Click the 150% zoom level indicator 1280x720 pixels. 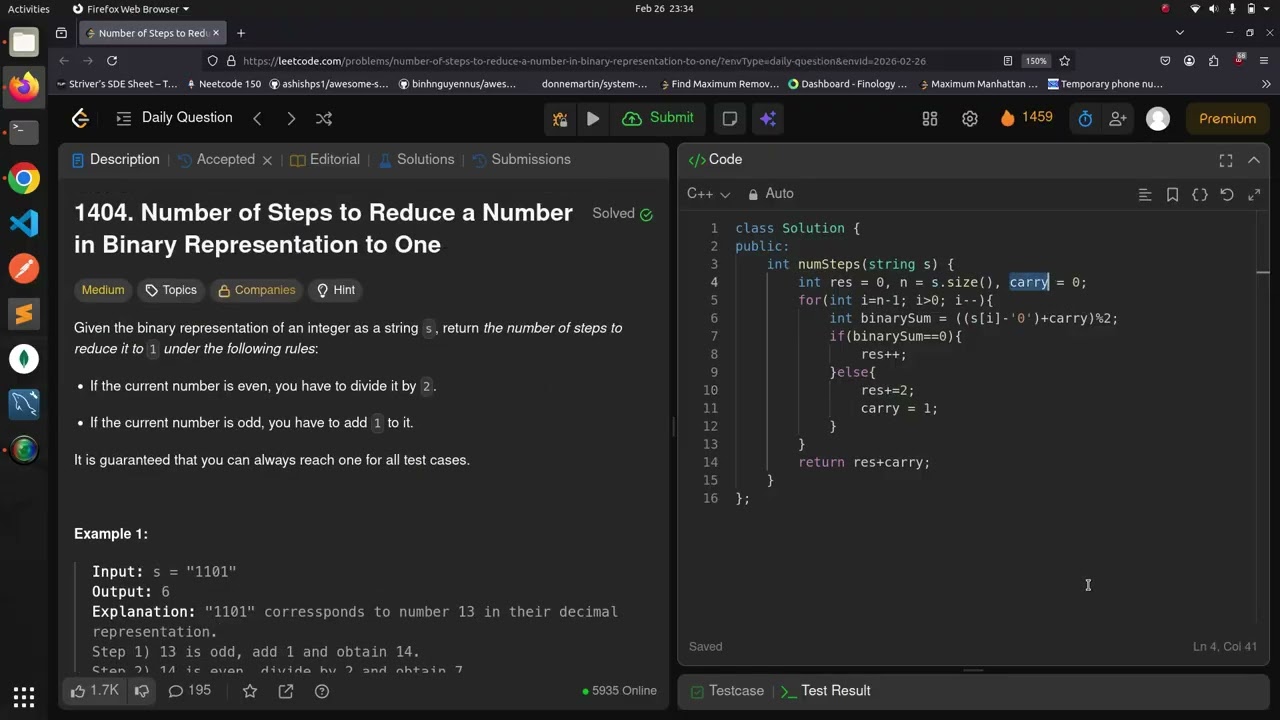1036,61
